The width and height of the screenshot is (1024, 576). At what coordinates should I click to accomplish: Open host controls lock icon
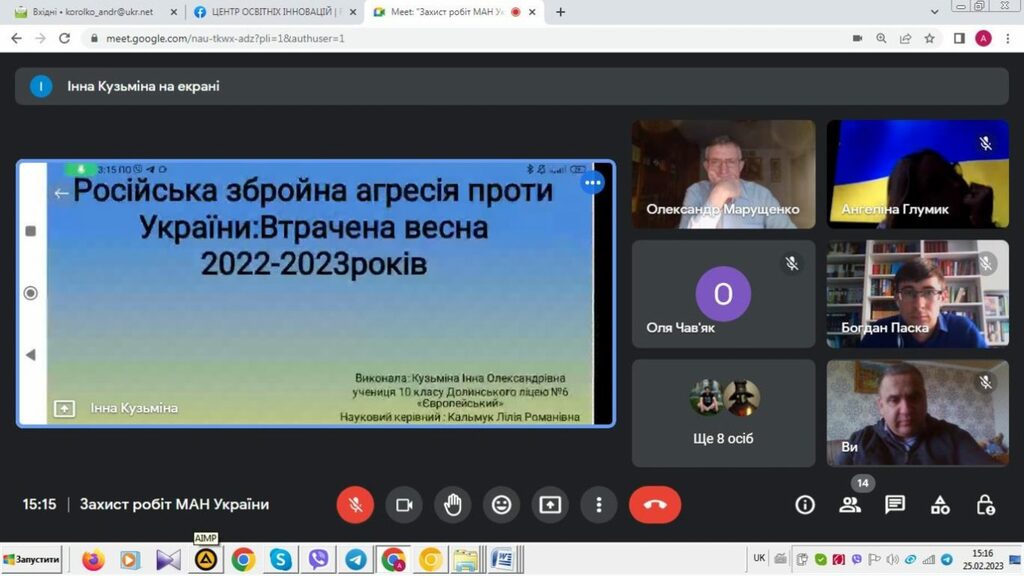pyautogui.click(x=985, y=505)
